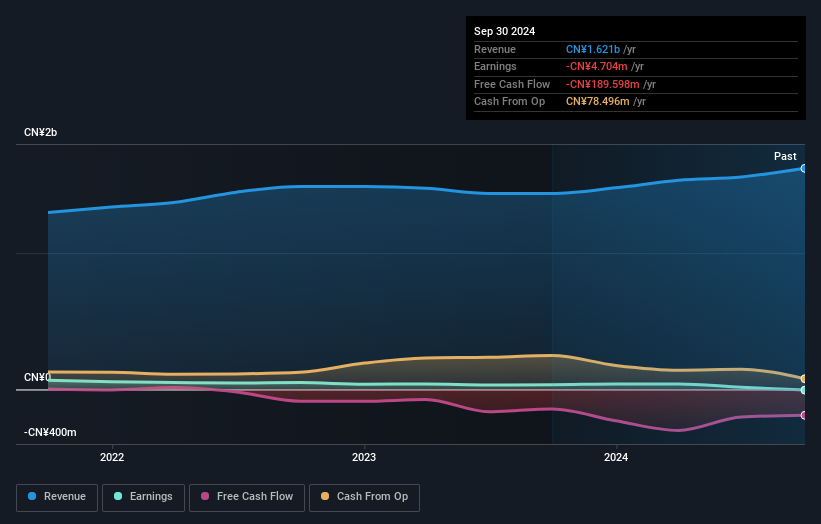Click the orange Cash From Op legend dot

coord(325,496)
